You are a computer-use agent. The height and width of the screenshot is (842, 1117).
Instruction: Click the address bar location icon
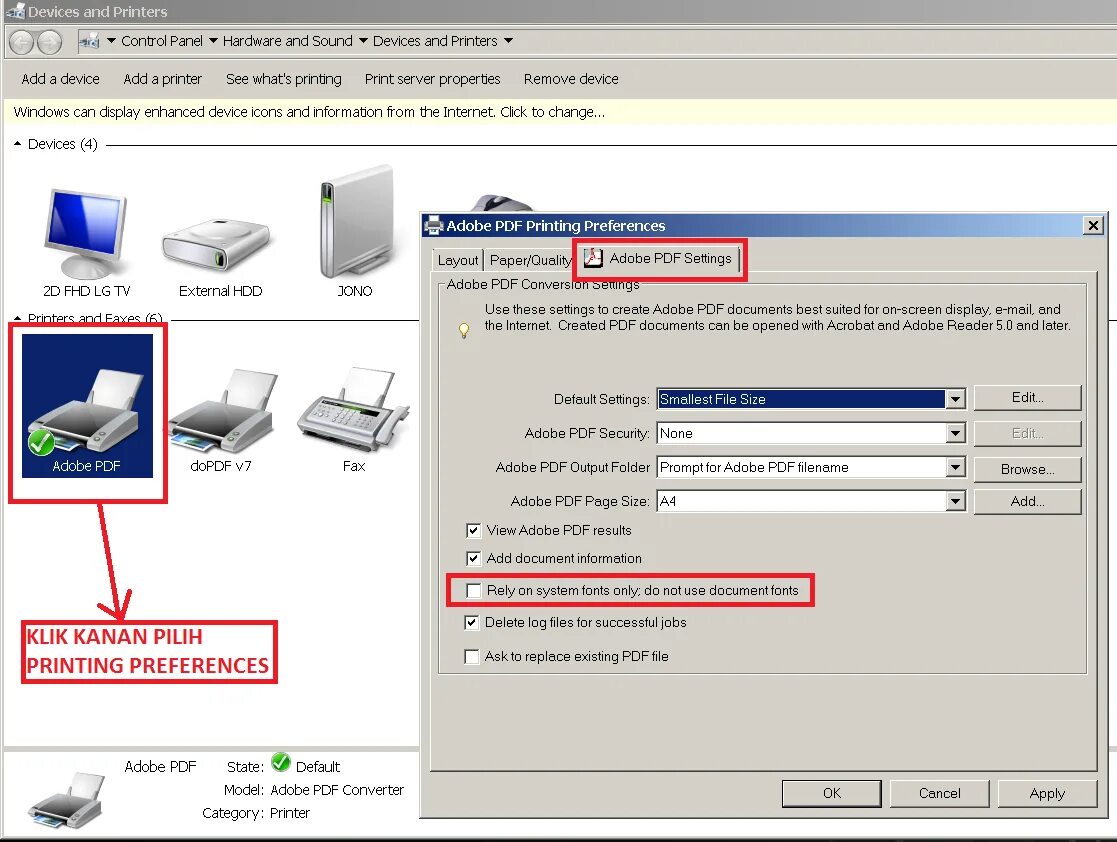click(89, 41)
